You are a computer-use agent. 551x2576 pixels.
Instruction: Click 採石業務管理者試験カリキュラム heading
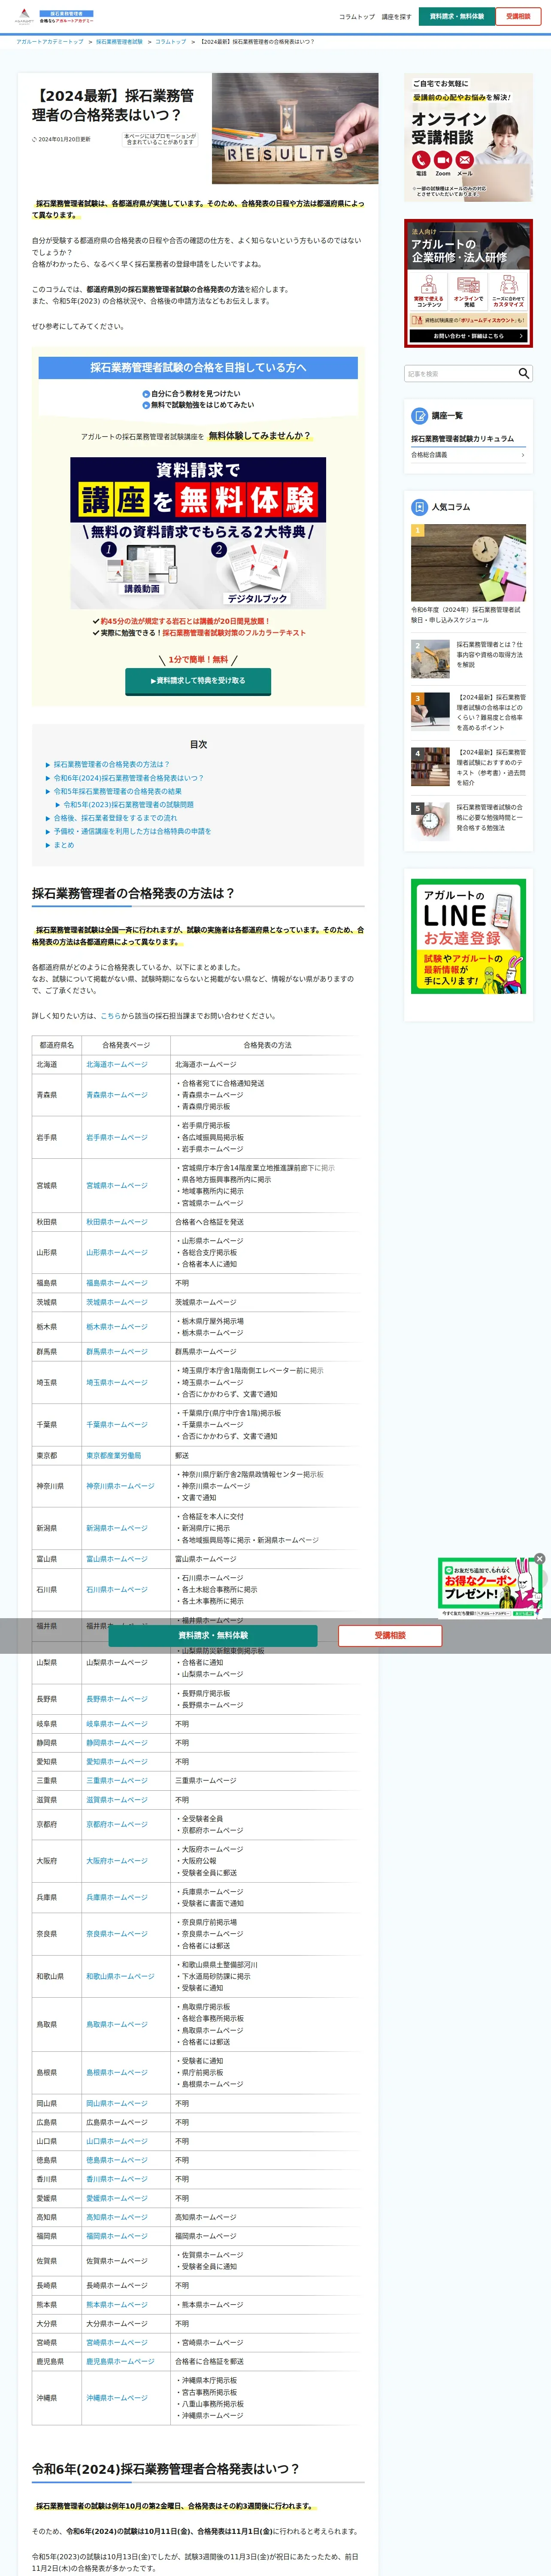[462, 439]
